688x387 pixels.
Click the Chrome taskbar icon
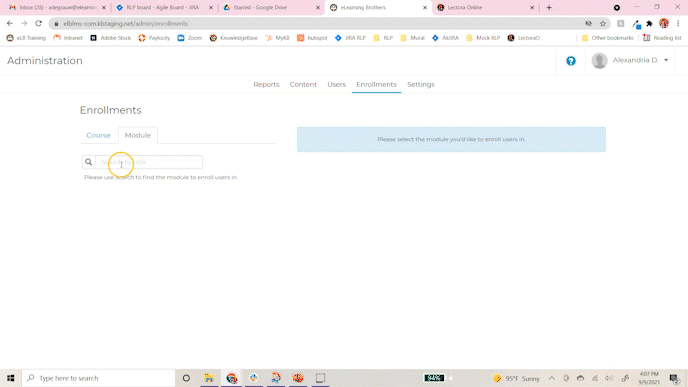(x=232, y=378)
